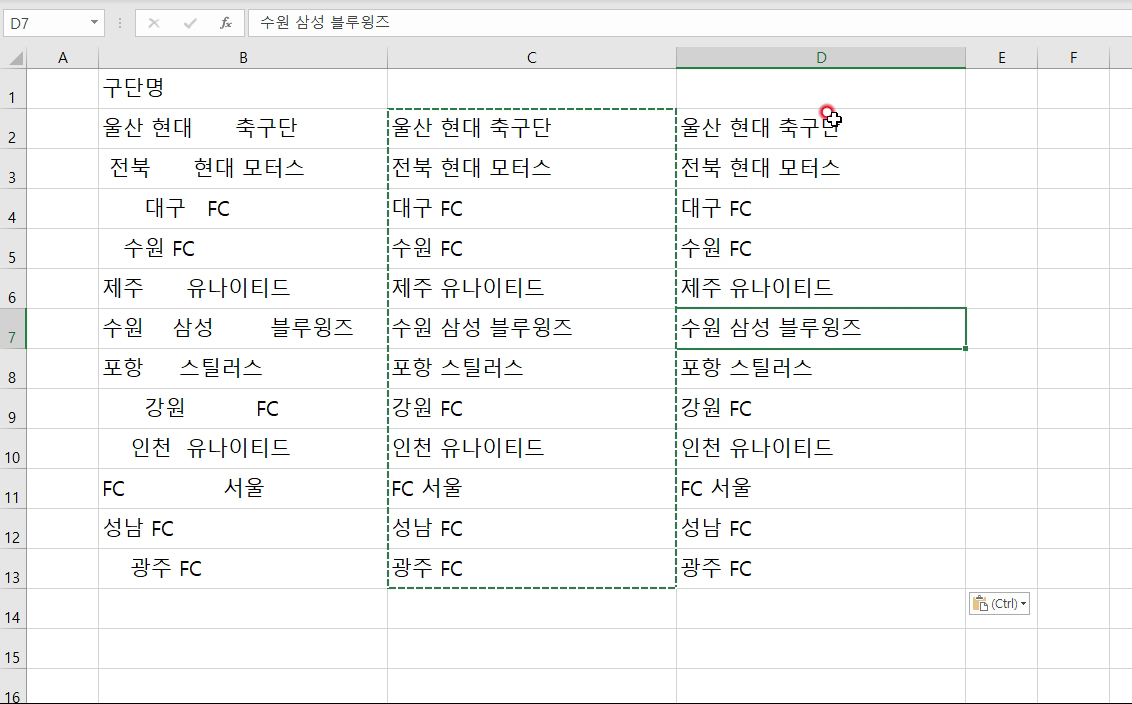Click the Cancel X icon in formula bar
This screenshot has width=1132, height=704.
click(154, 23)
